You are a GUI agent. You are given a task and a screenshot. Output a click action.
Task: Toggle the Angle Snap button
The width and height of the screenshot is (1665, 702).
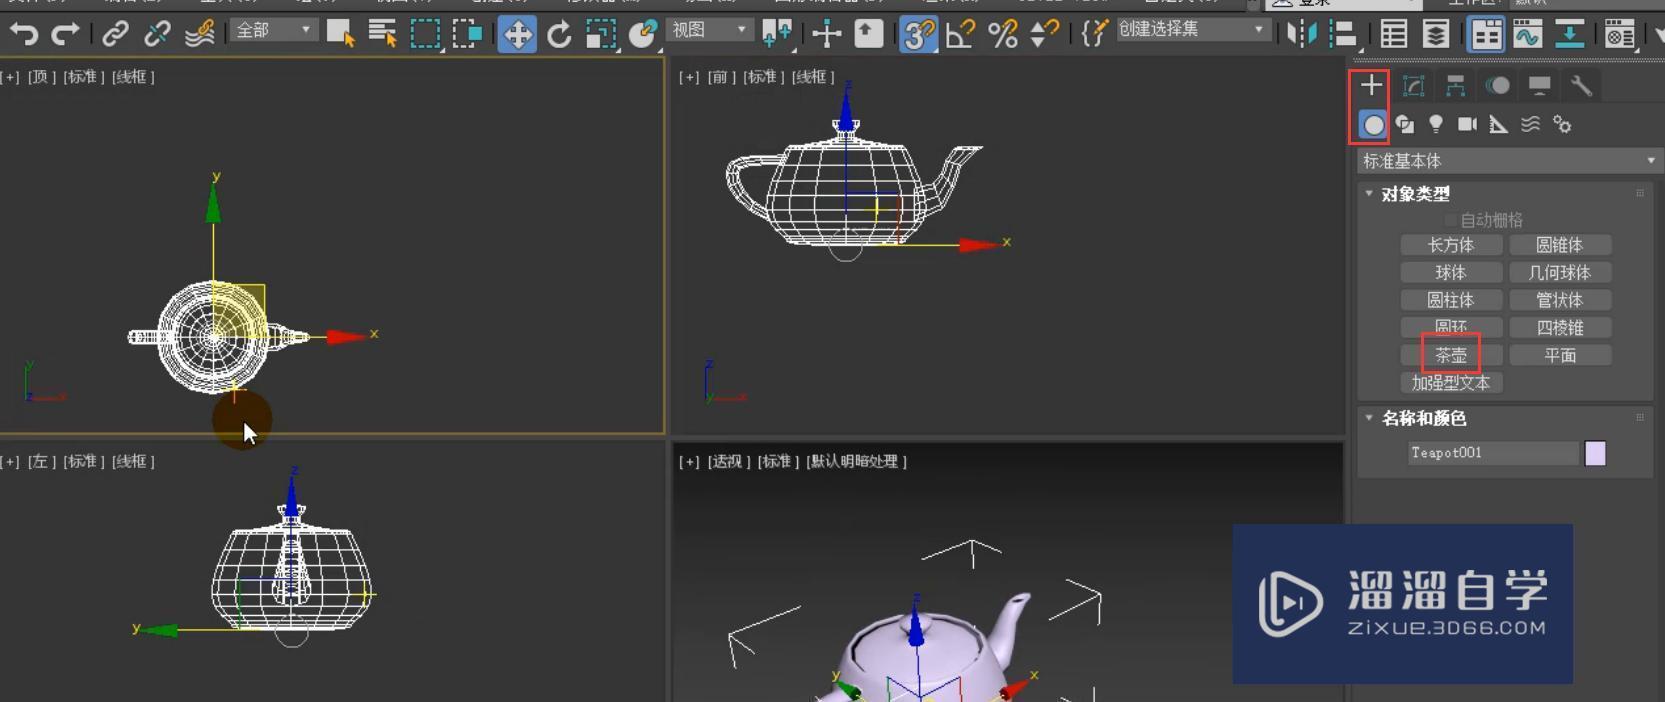tap(961, 34)
